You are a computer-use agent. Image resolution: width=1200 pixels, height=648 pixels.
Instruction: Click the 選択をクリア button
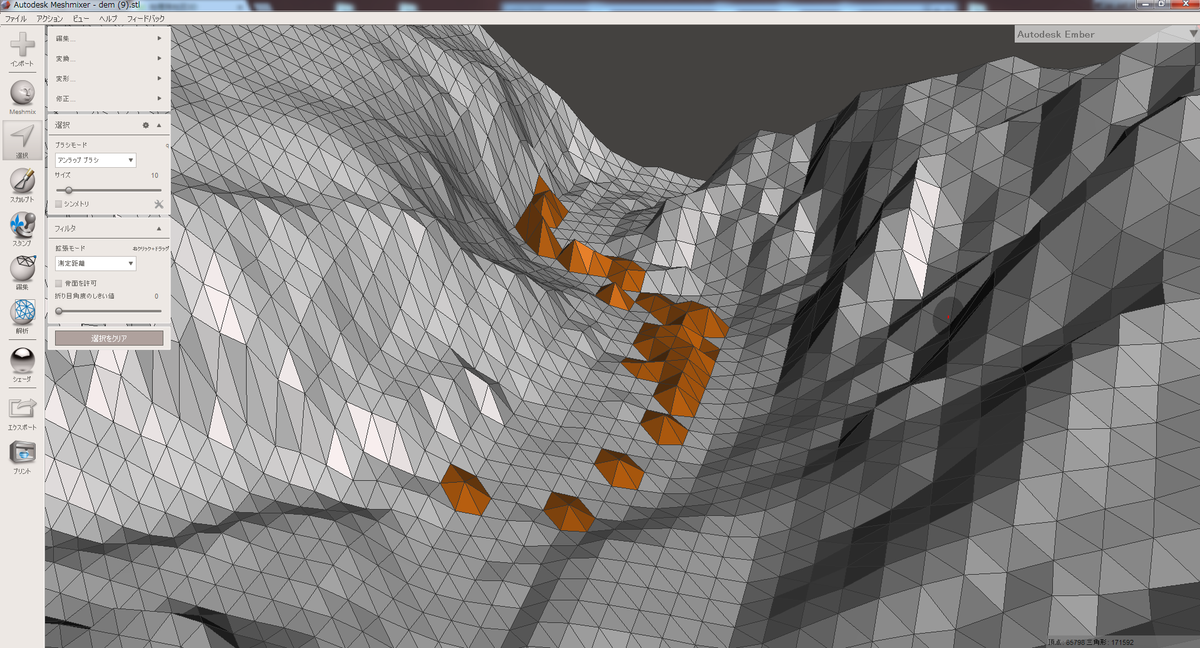pyautogui.click(x=109, y=338)
